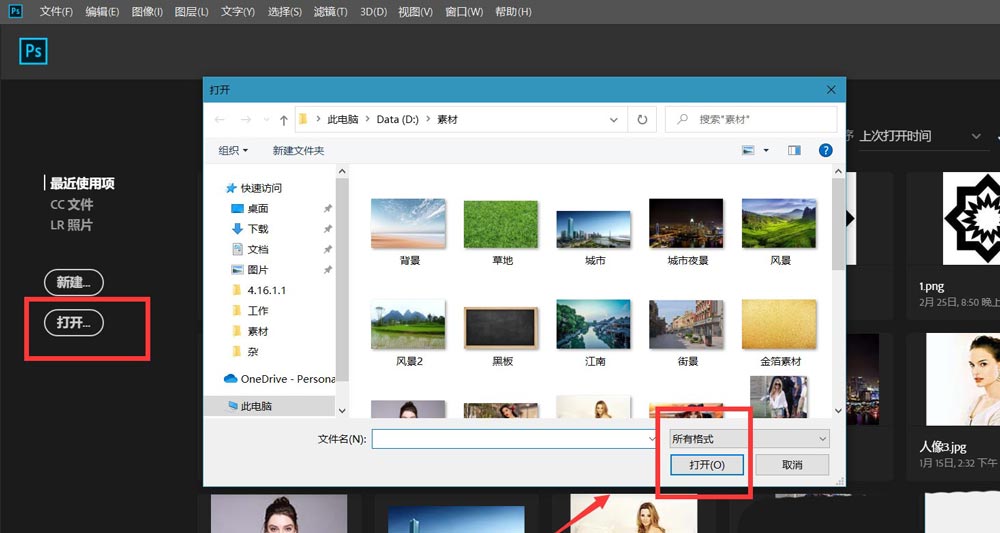Change the view mode icon
The width and height of the screenshot is (1000, 533).
tap(748, 150)
